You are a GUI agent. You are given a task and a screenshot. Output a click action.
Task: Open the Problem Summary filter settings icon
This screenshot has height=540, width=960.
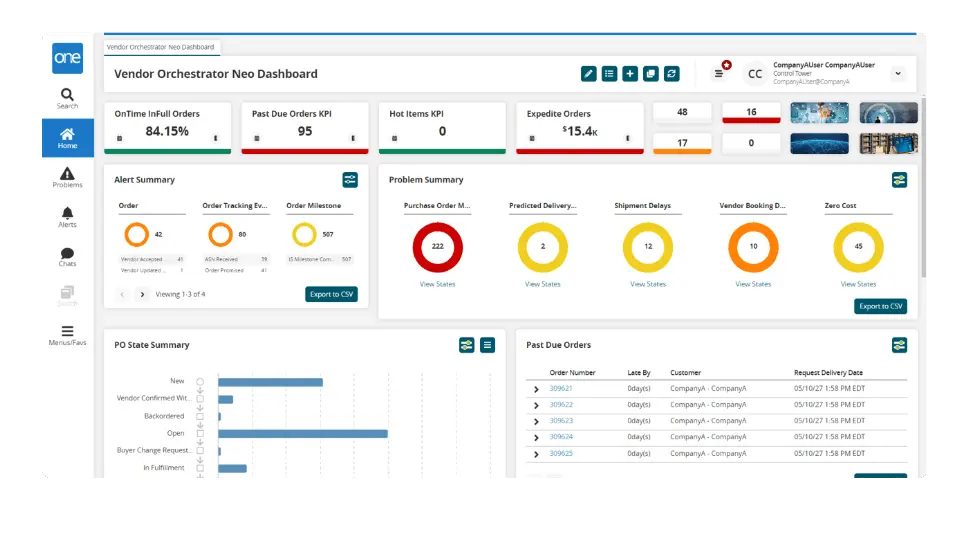point(899,180)
